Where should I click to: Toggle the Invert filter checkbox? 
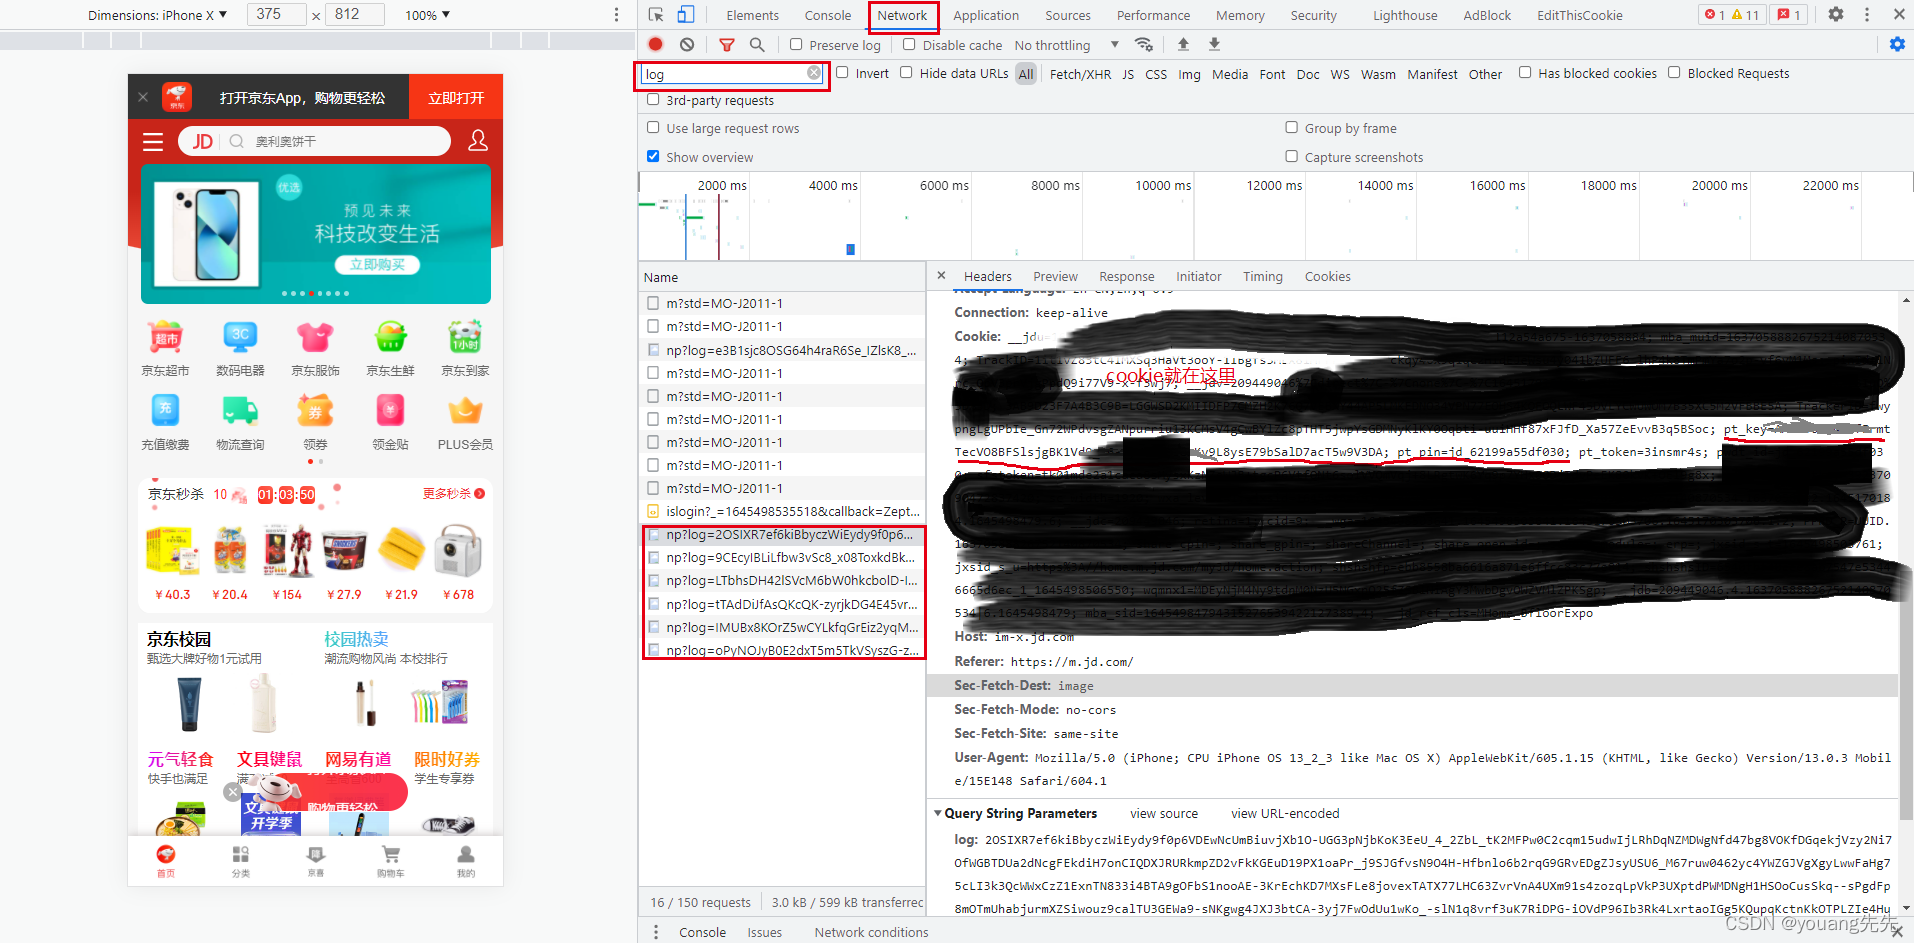coord(842,72)
